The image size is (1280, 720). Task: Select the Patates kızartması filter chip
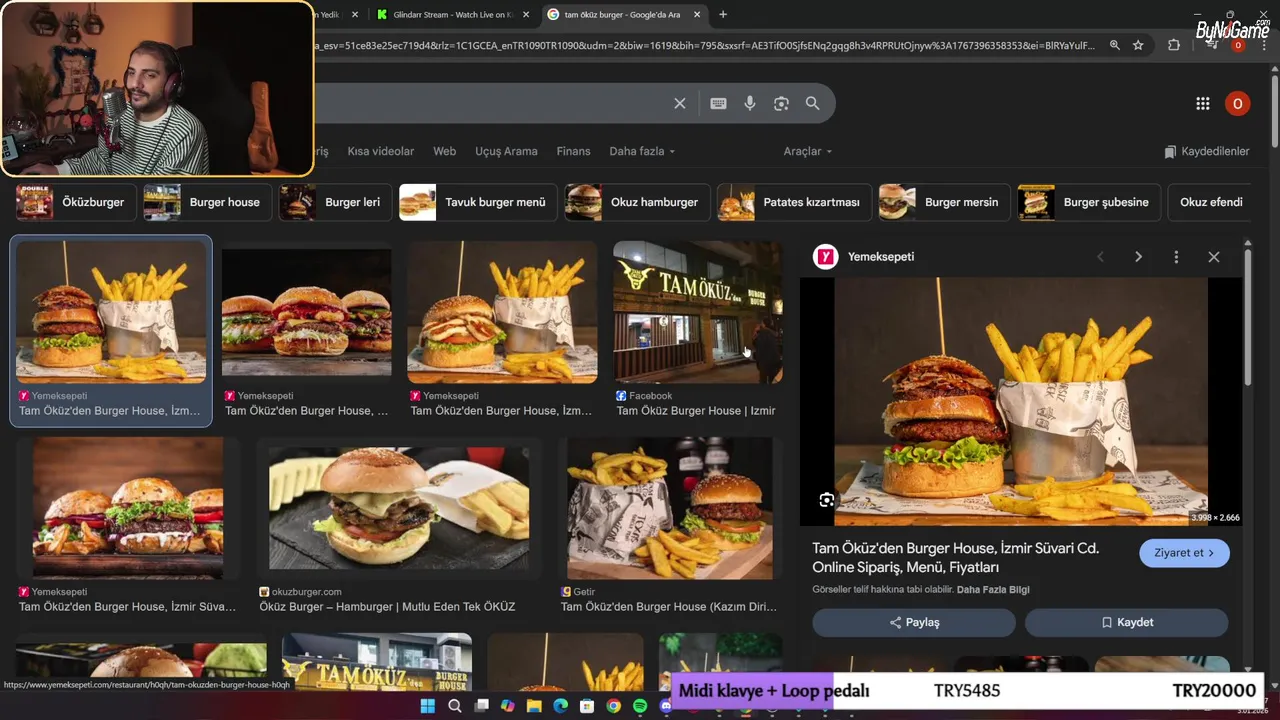(794, 202)
